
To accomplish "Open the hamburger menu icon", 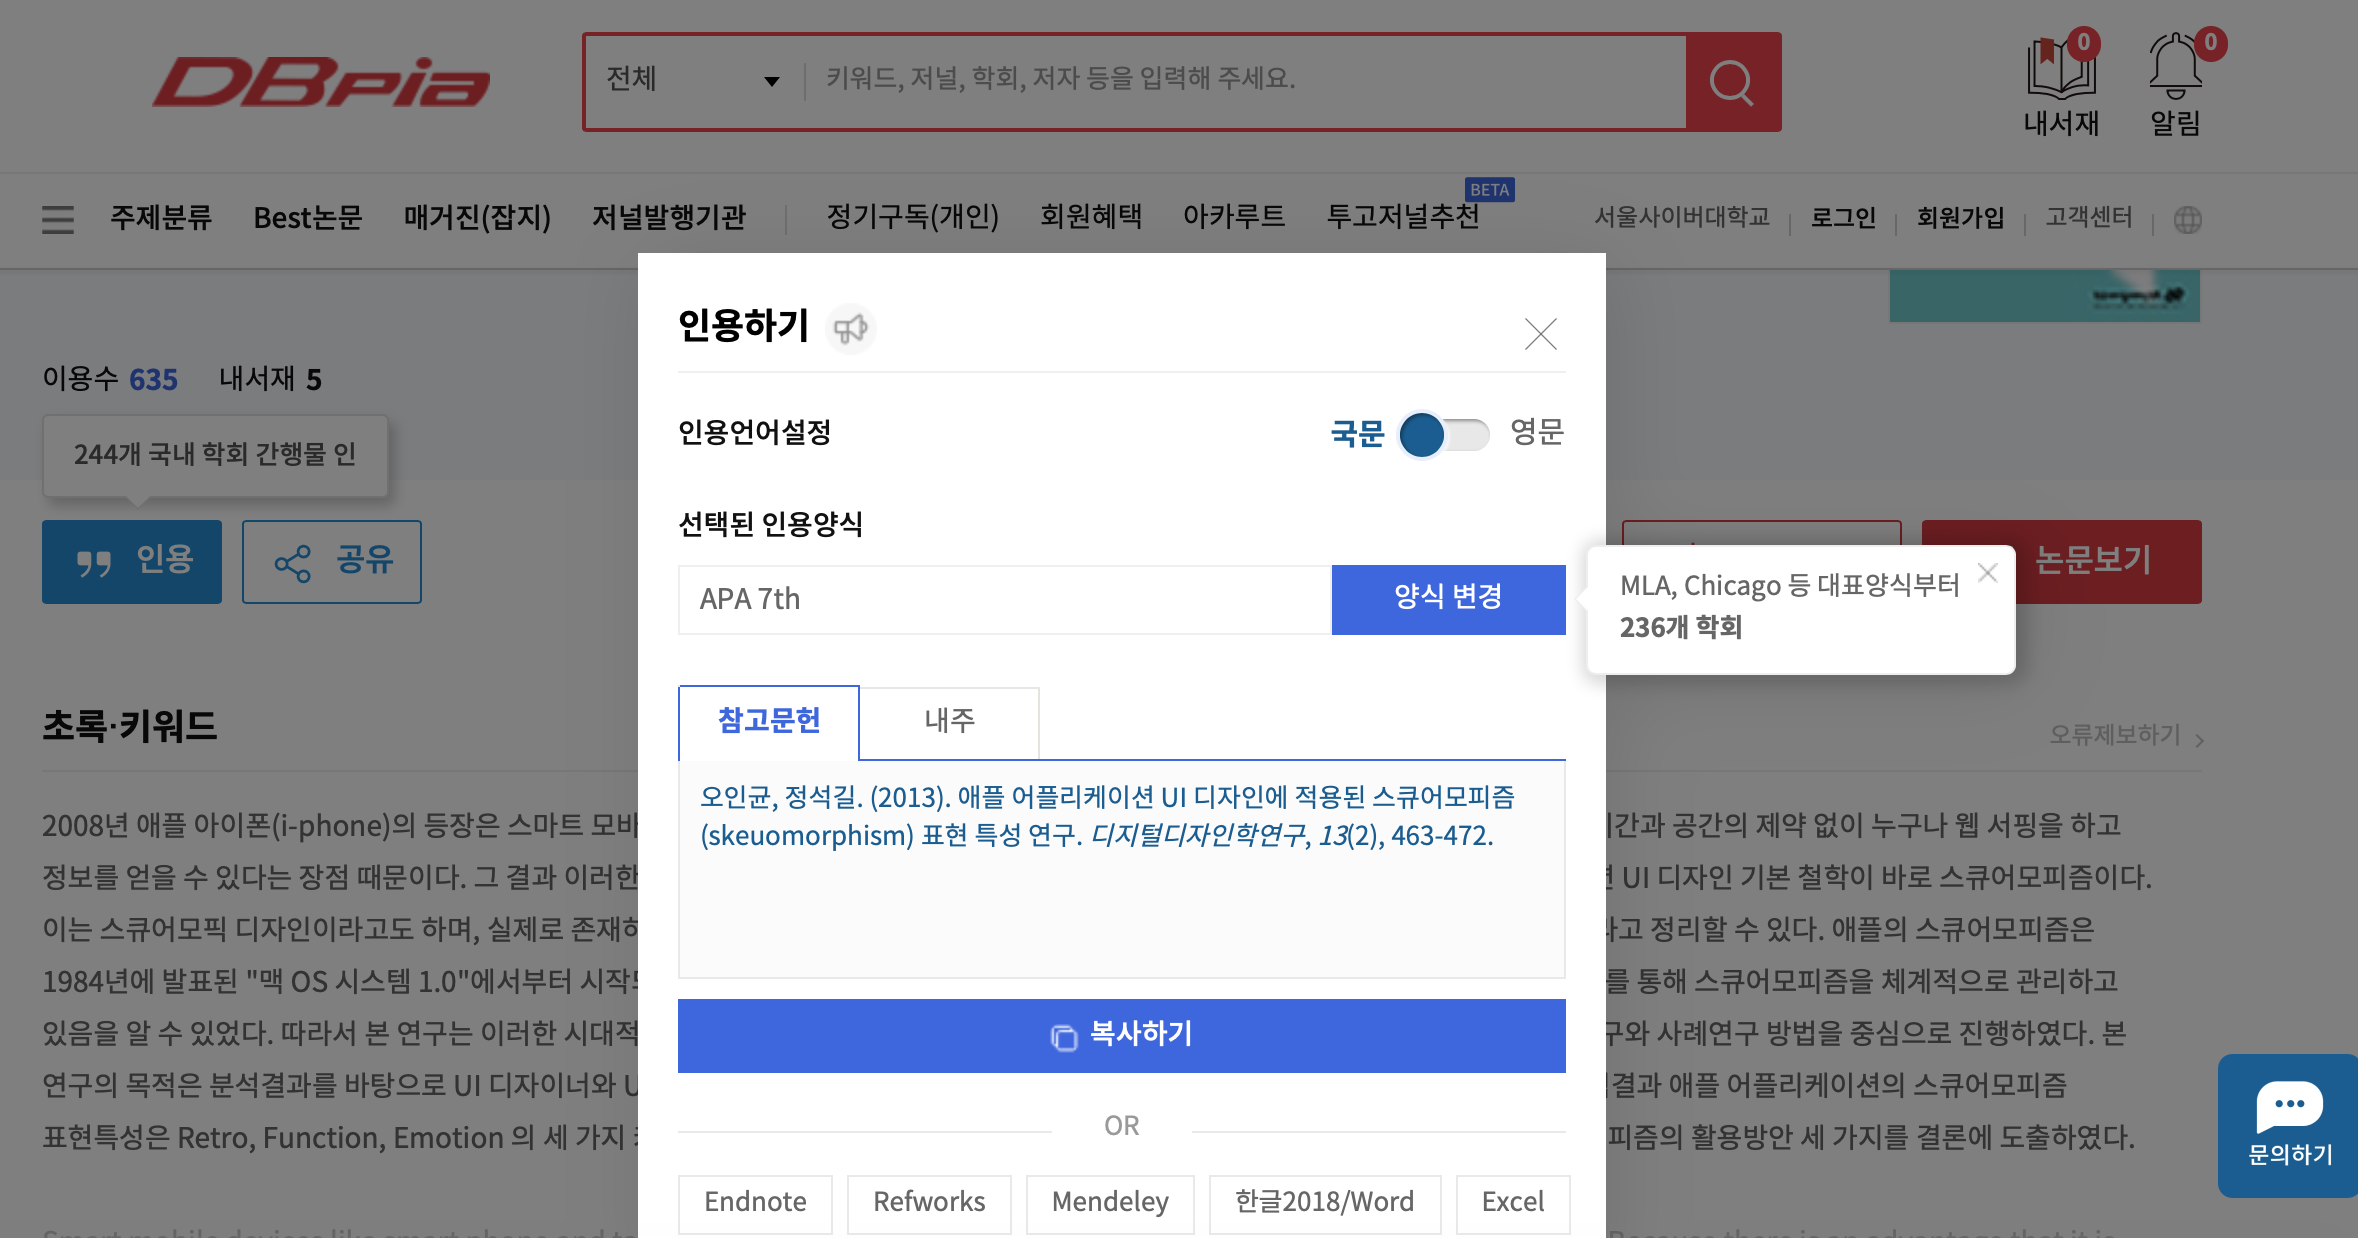I will click(58, 219).
